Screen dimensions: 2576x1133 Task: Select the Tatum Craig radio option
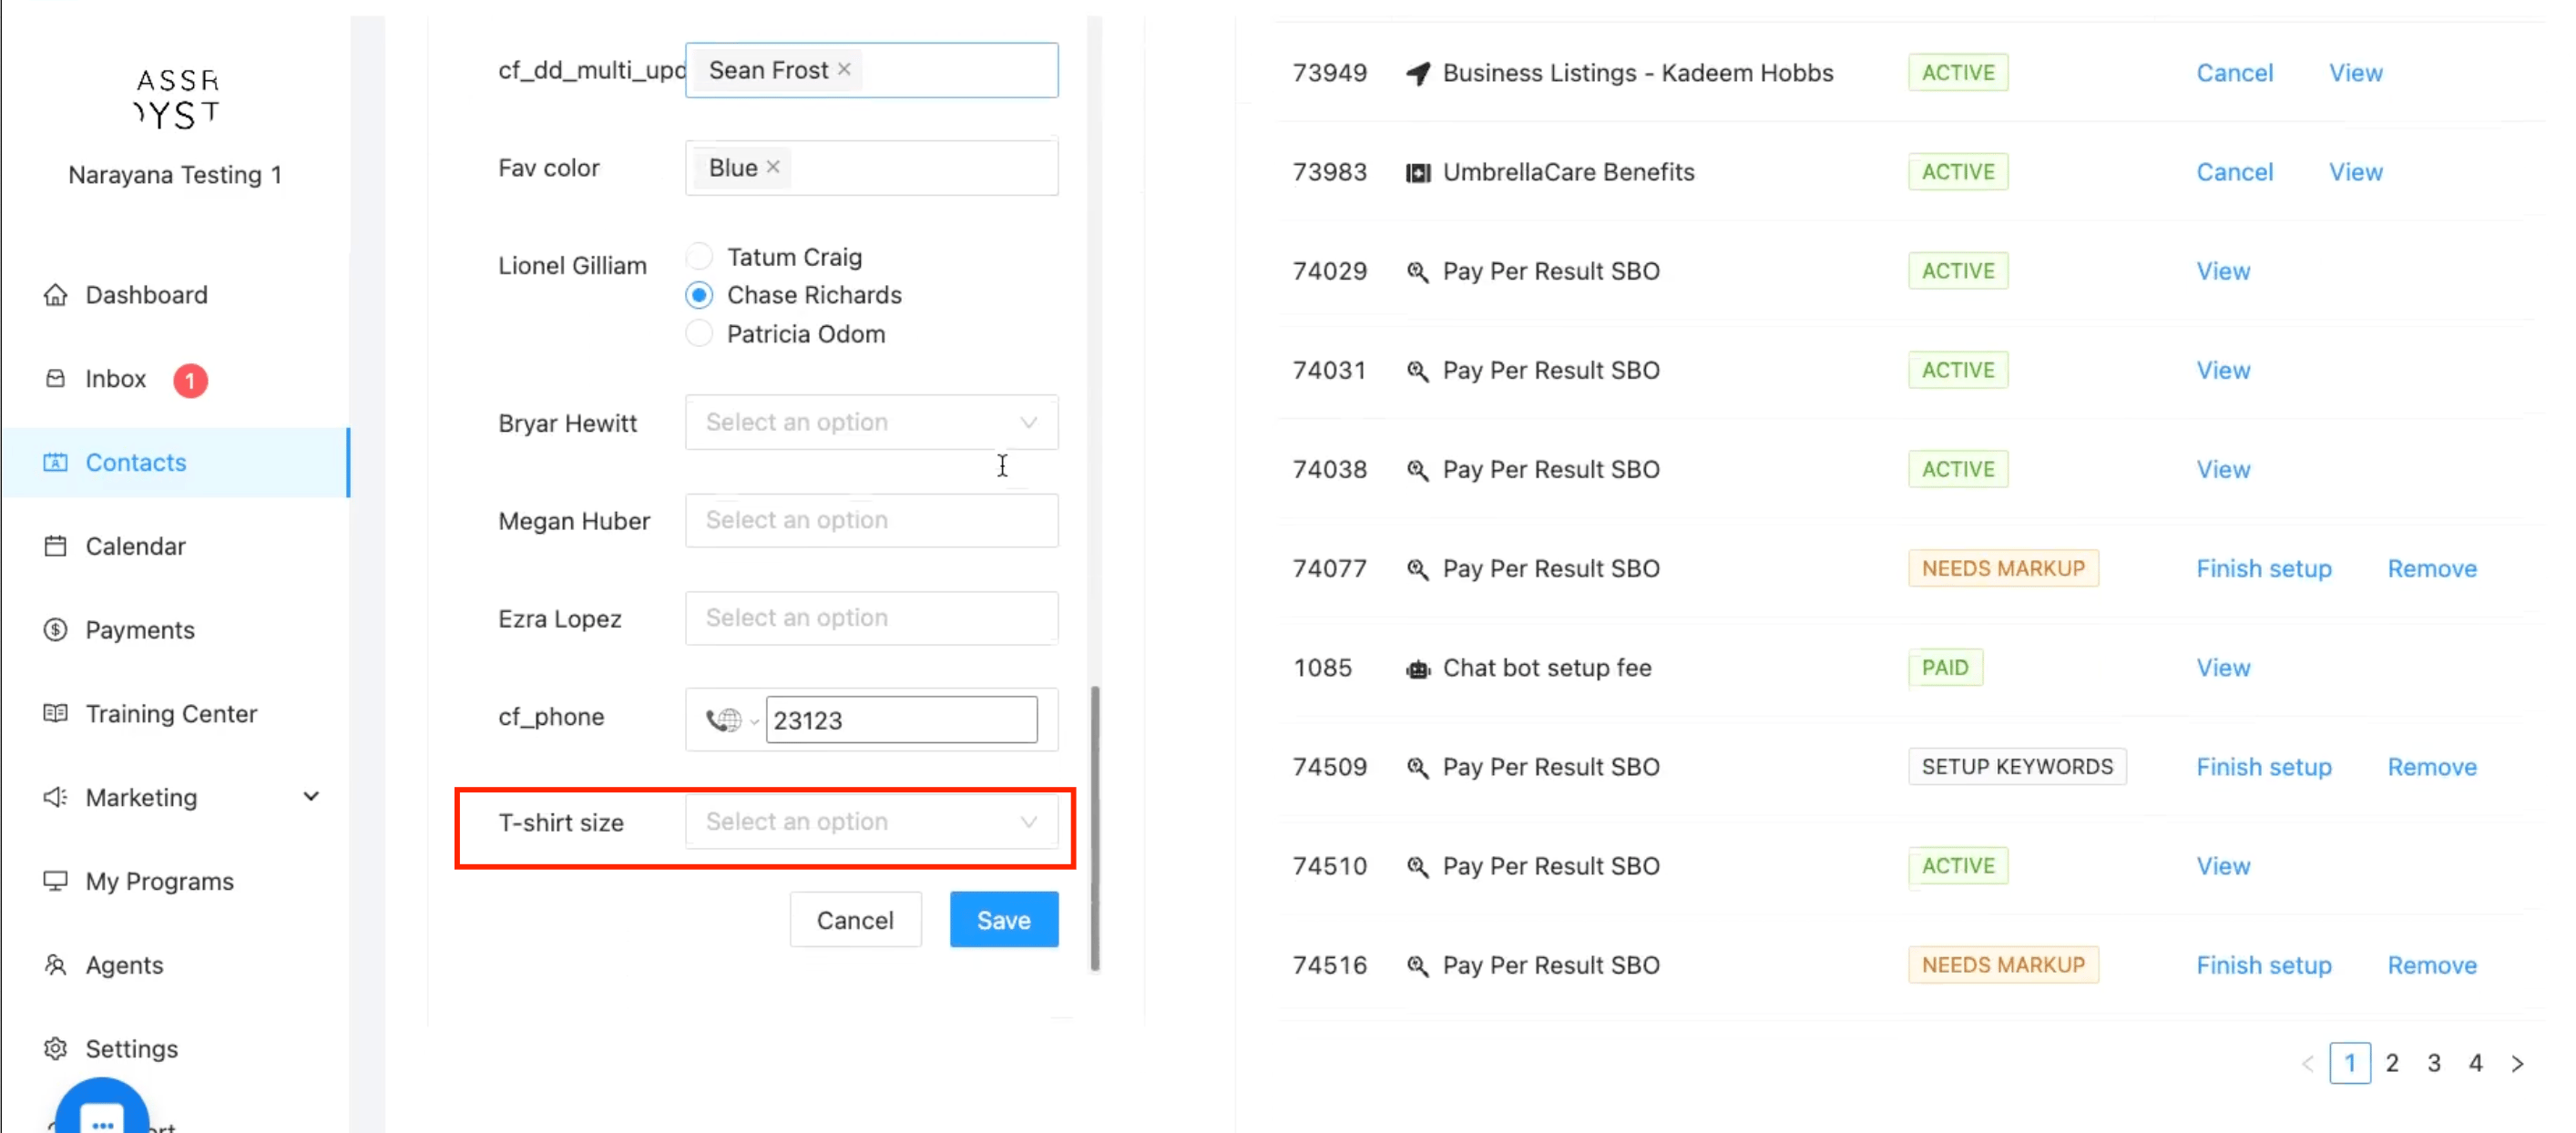pos(699,257)
